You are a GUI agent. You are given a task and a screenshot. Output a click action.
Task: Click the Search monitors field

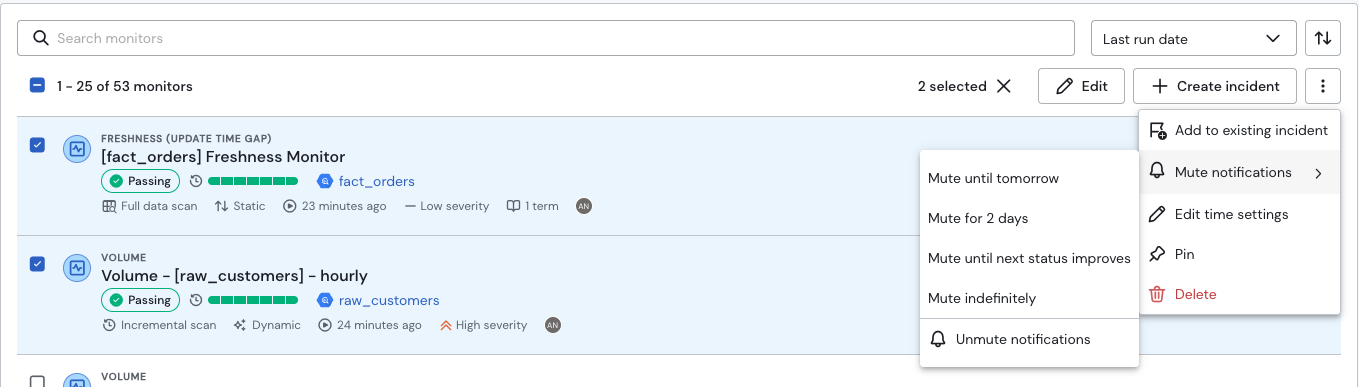(546, 38)
